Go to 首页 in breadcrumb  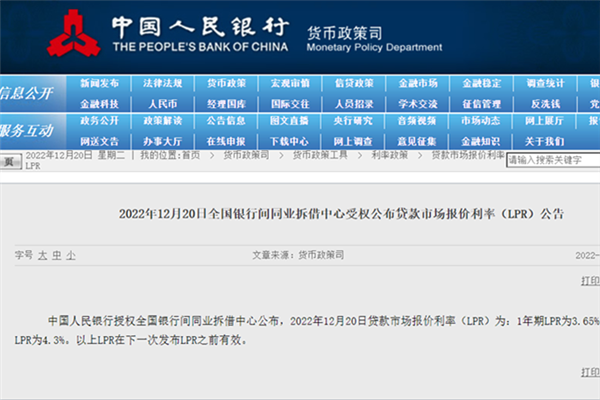coord(191,155)
